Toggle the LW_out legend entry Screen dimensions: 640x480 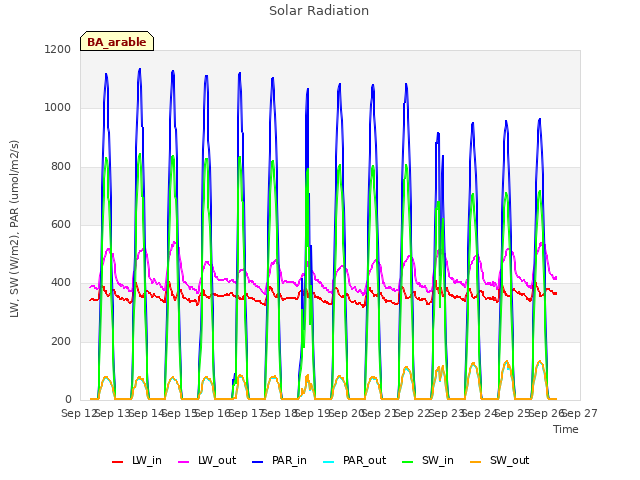click(x=207, y=460)
